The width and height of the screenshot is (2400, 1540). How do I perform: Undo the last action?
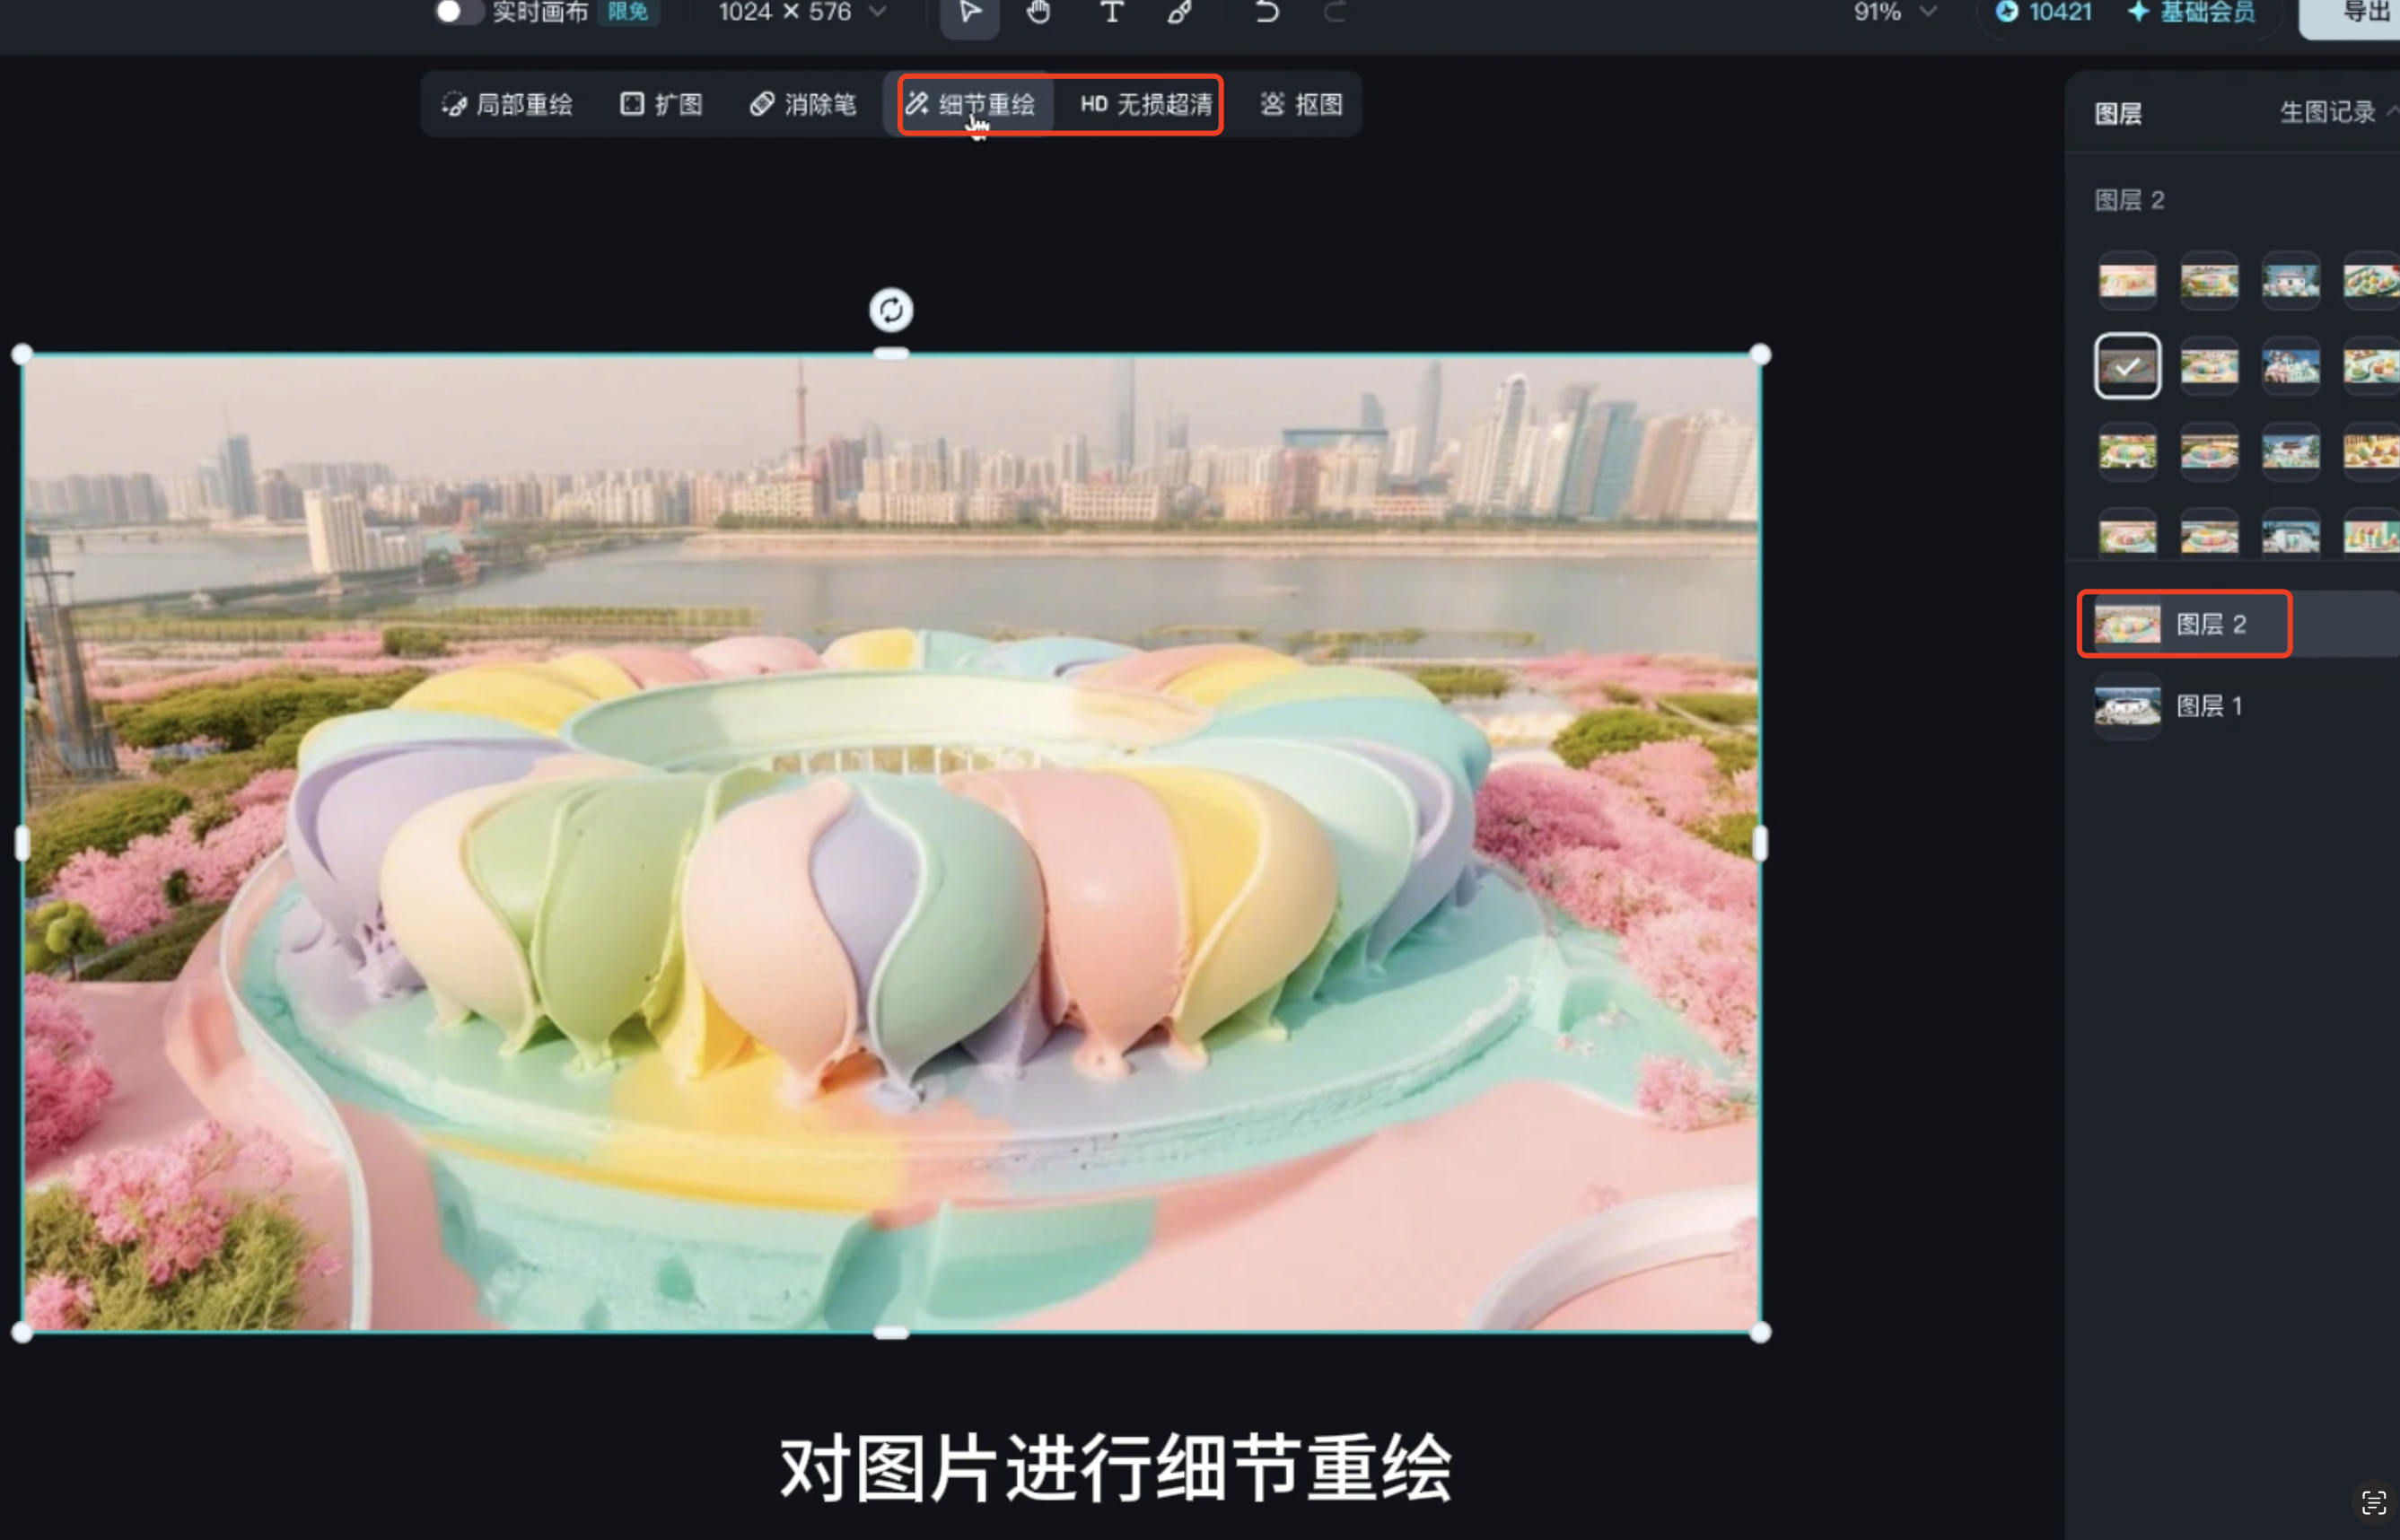(x=1266, y=13)
